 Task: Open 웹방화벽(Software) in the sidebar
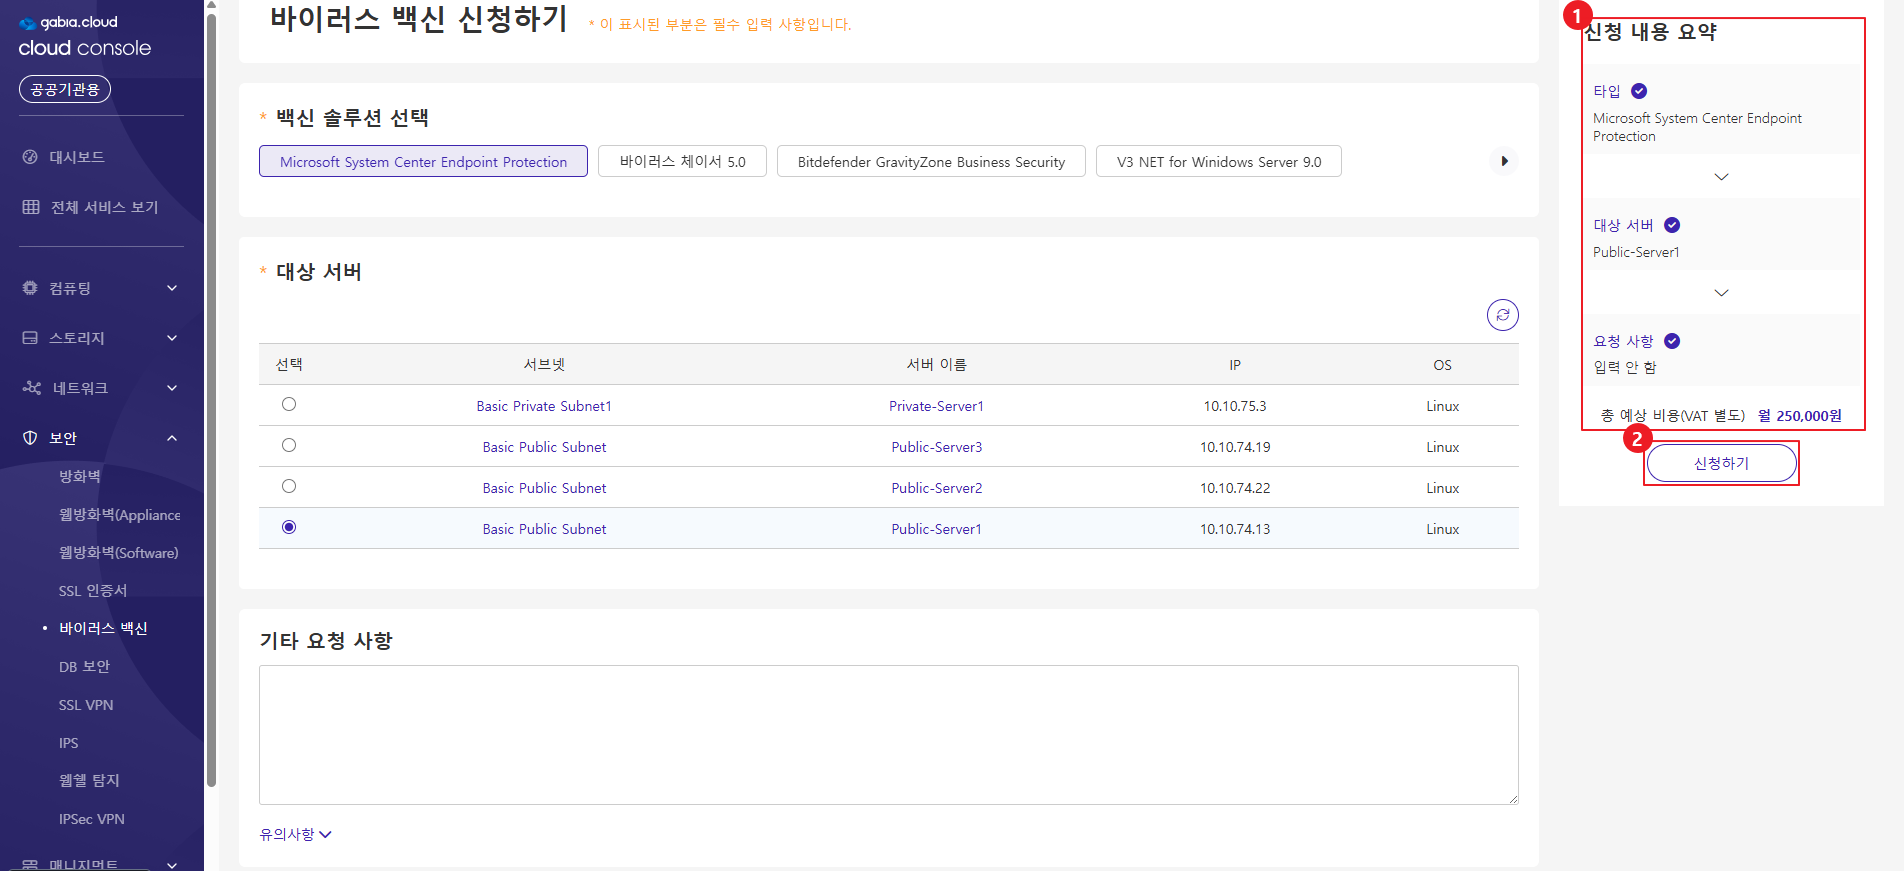(118, 552)
